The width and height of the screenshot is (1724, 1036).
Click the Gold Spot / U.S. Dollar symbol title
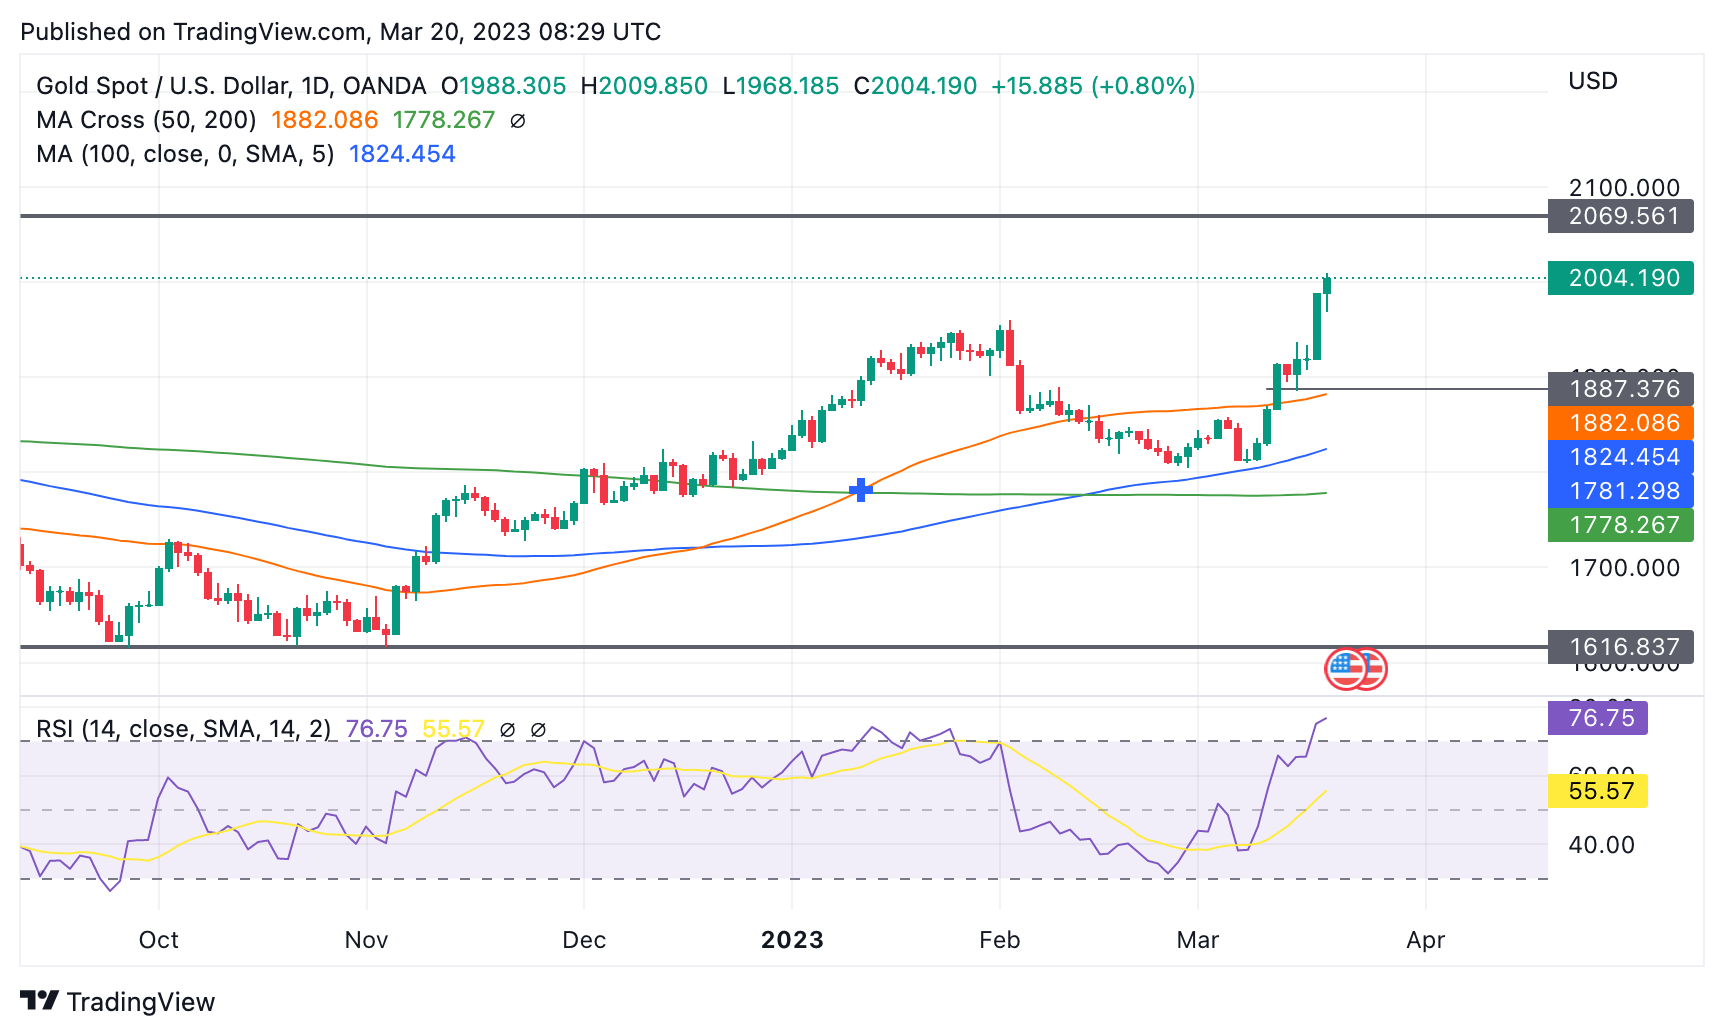tap(231, 86)
